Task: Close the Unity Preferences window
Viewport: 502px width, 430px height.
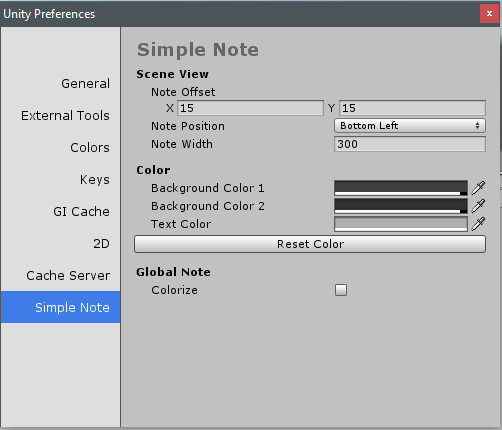Action: pyautogui.click(x=489, y=14)
